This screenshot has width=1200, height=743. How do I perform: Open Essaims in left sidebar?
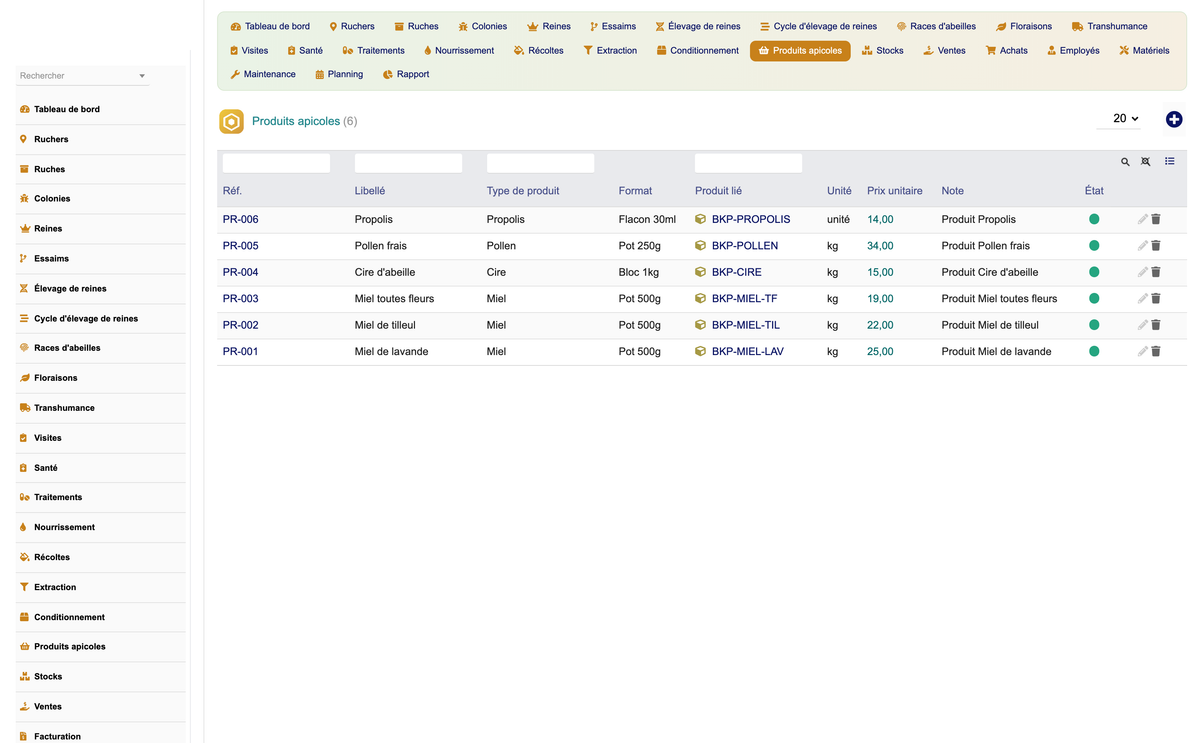coord(101,258)
